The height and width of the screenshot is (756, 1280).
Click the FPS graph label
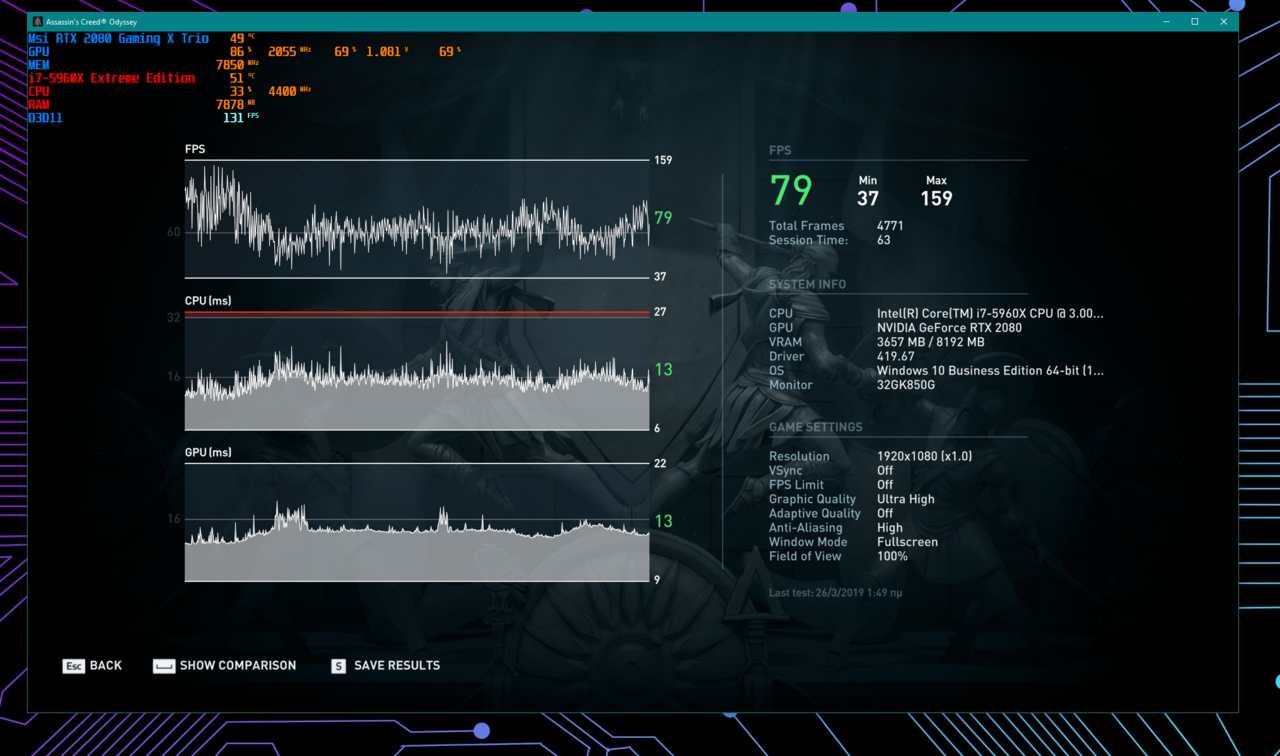pyautogui.click(x=195, y=150)
